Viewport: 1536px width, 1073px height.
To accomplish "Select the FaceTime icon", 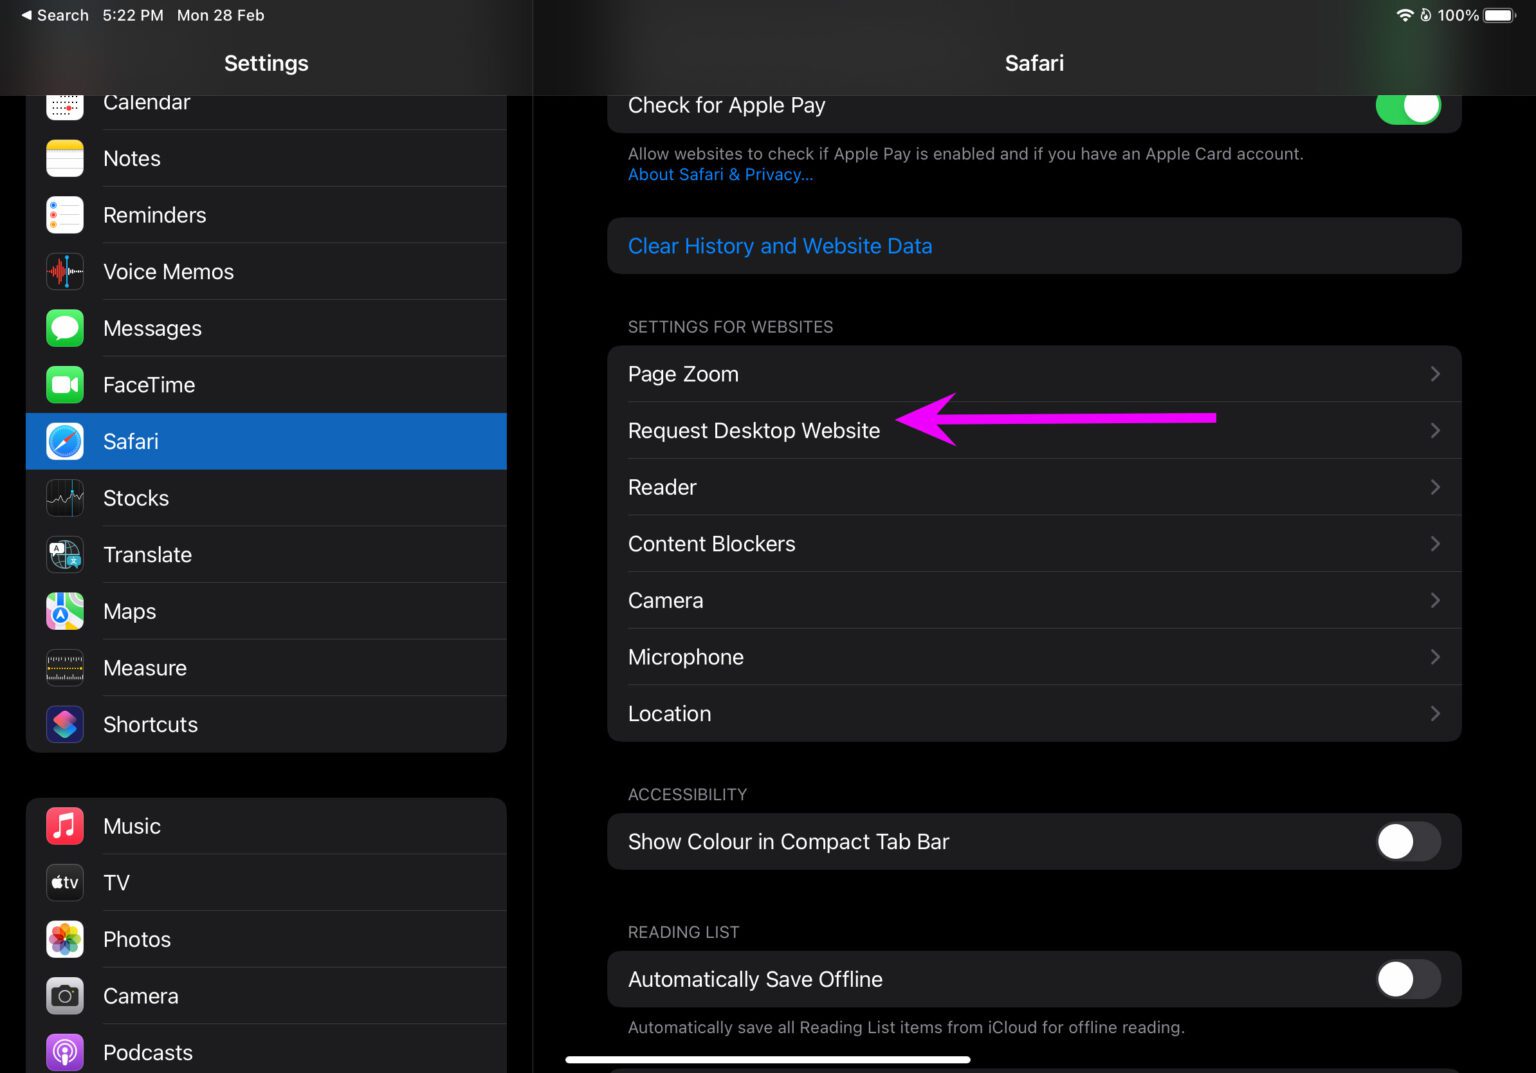I will [64, 384].
